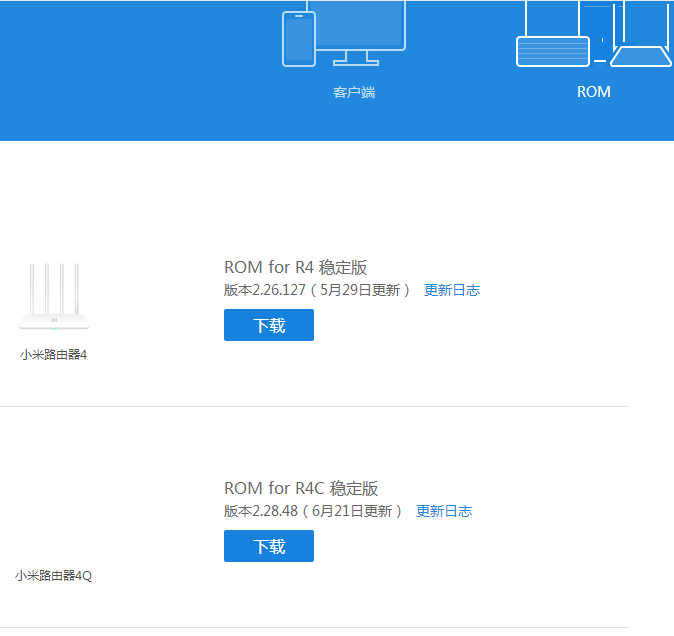The height and width of the screenshot is (636, 674).
Task: Download the ROM for R4C 稳定版
Action: [269, 546]
